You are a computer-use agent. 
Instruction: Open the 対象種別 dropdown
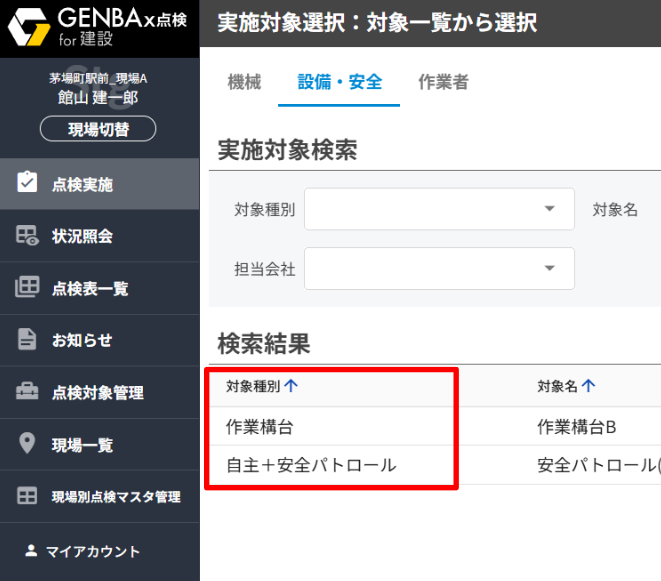tap(439, 209)
